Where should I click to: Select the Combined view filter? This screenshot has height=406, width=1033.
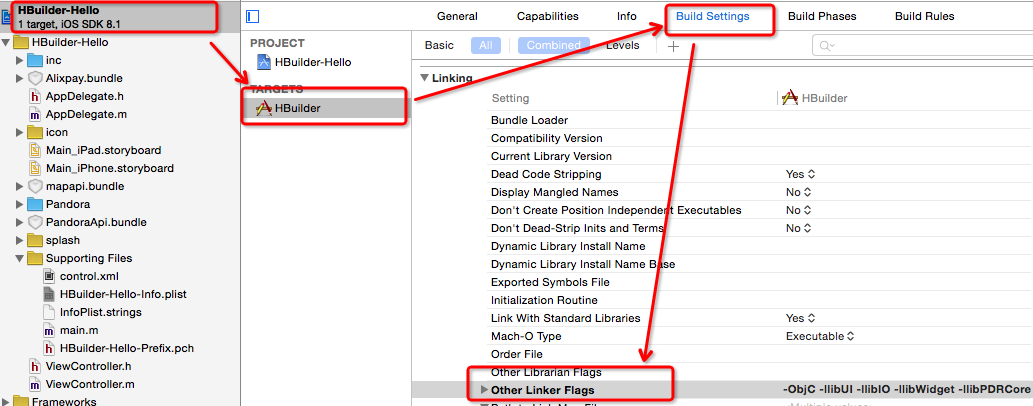(x=553, y=45)
